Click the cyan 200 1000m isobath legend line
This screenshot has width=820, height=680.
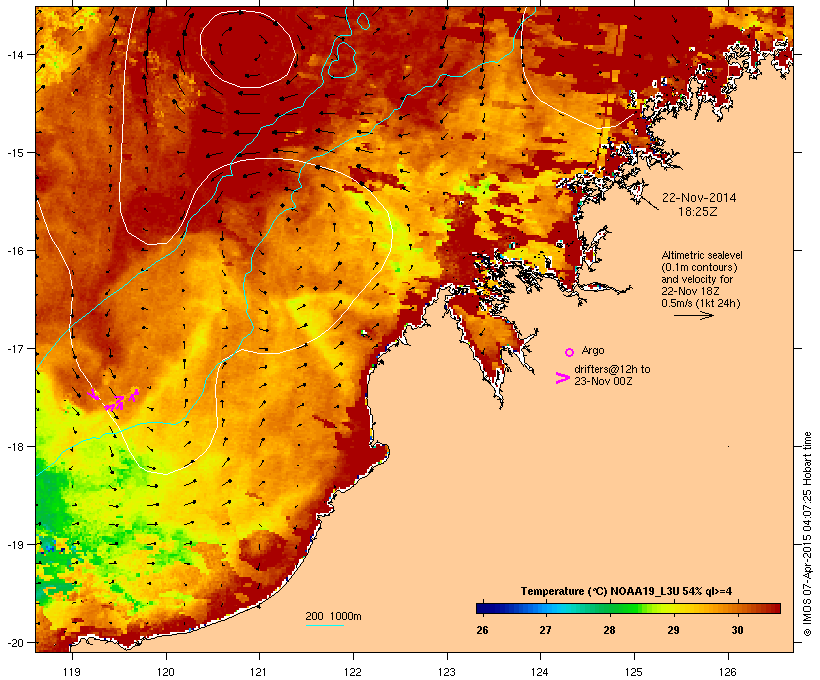click(x=324, y=625)
